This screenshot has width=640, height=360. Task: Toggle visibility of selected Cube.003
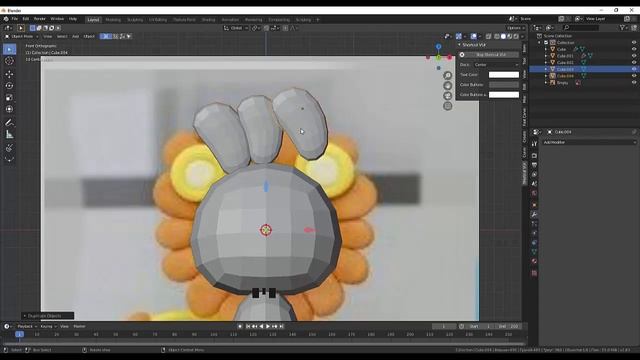(634, 69)
